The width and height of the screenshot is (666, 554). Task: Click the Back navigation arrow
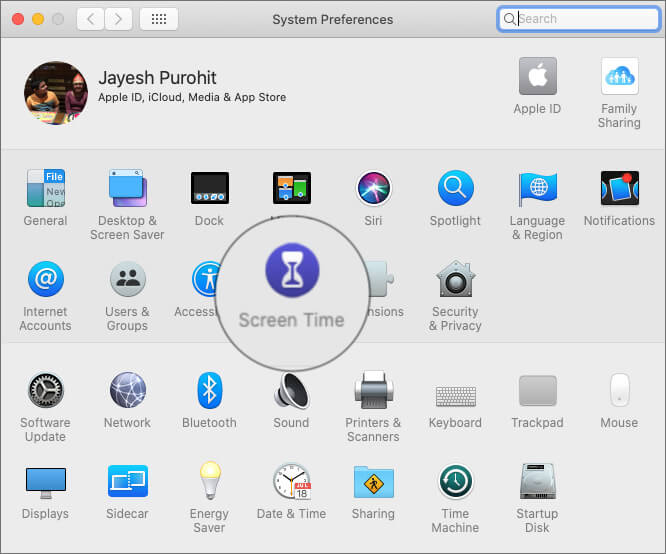click(90, 19)
